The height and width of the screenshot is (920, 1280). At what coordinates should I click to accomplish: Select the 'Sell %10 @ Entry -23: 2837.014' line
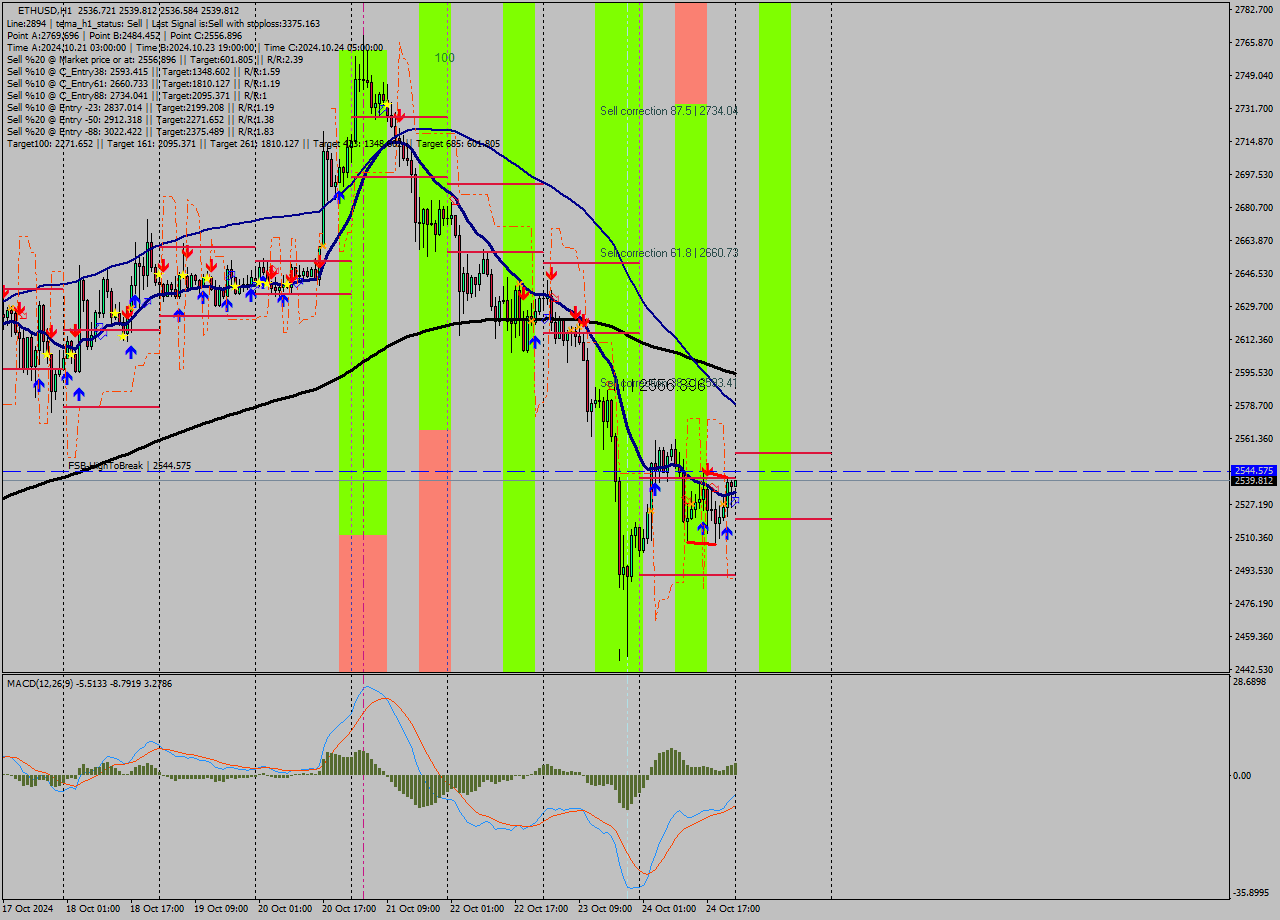[140, 107]
